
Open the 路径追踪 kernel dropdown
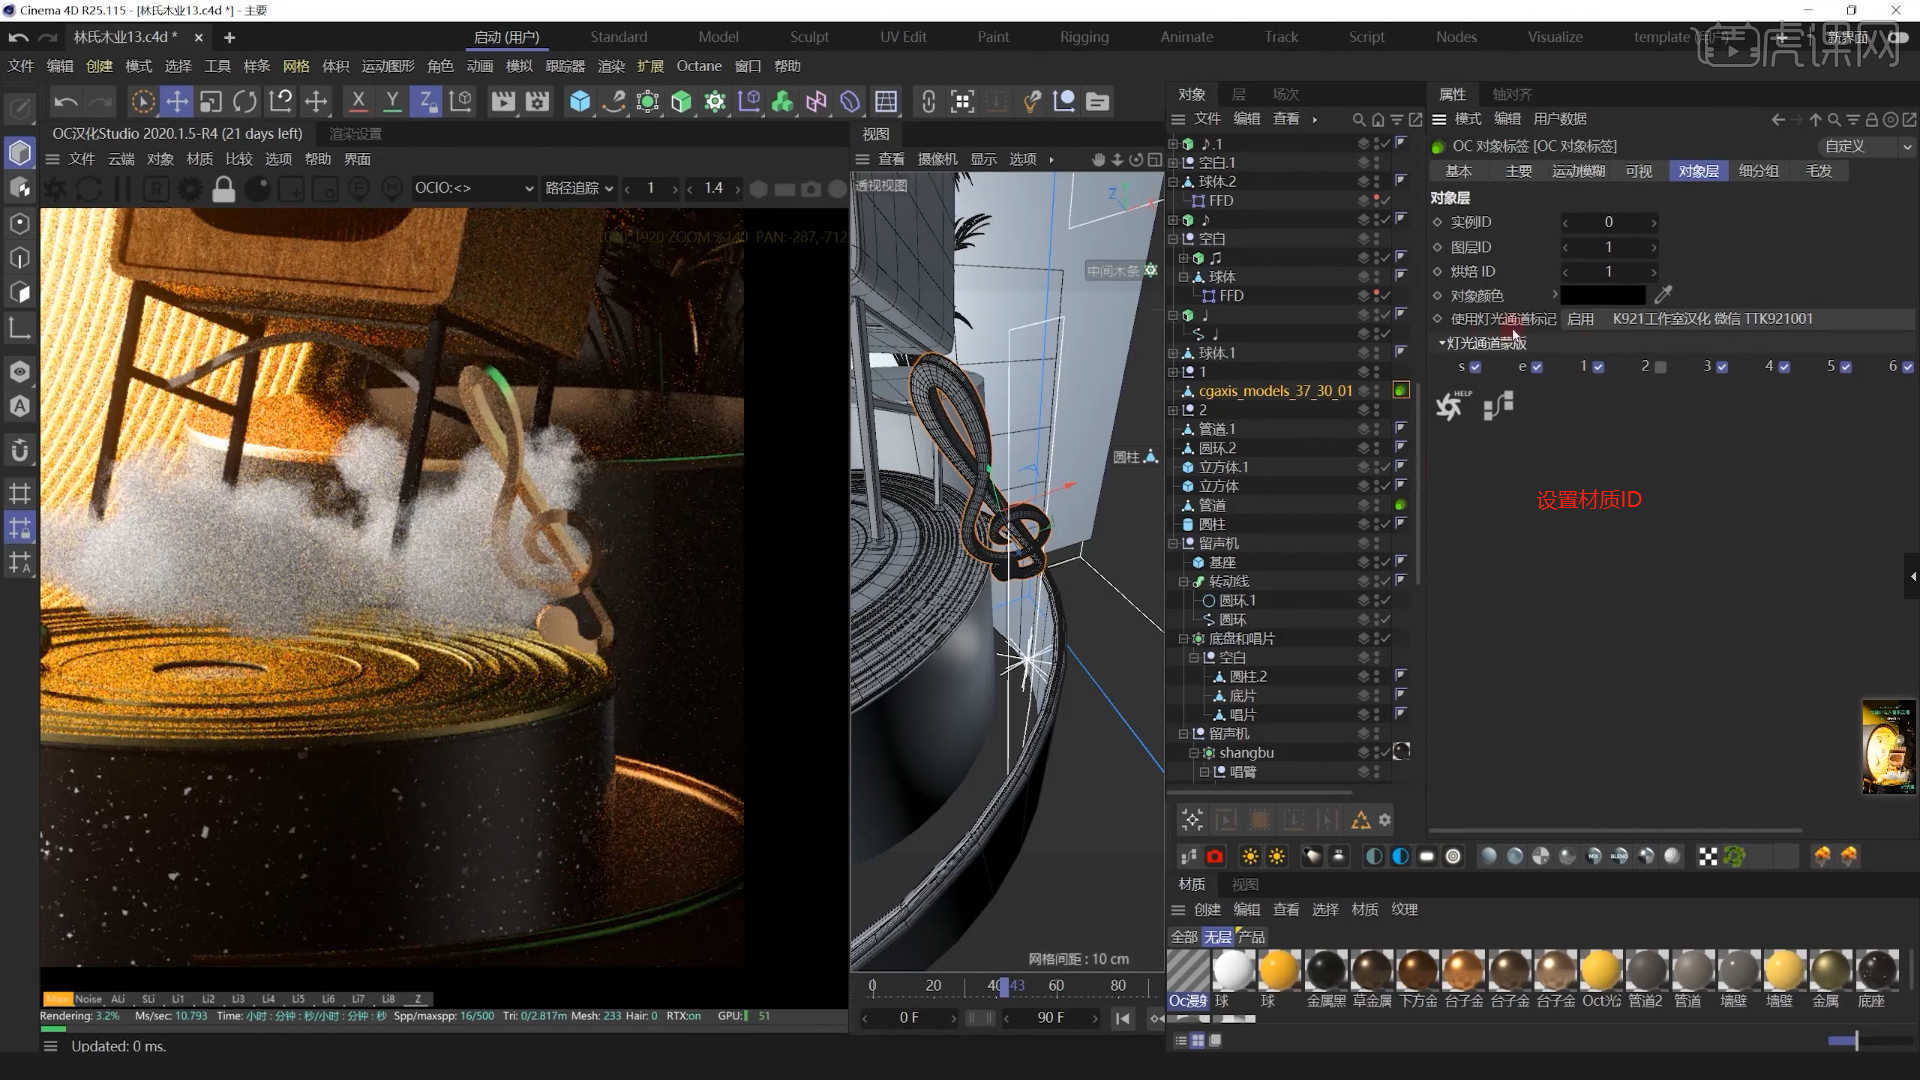coord(579,188)
